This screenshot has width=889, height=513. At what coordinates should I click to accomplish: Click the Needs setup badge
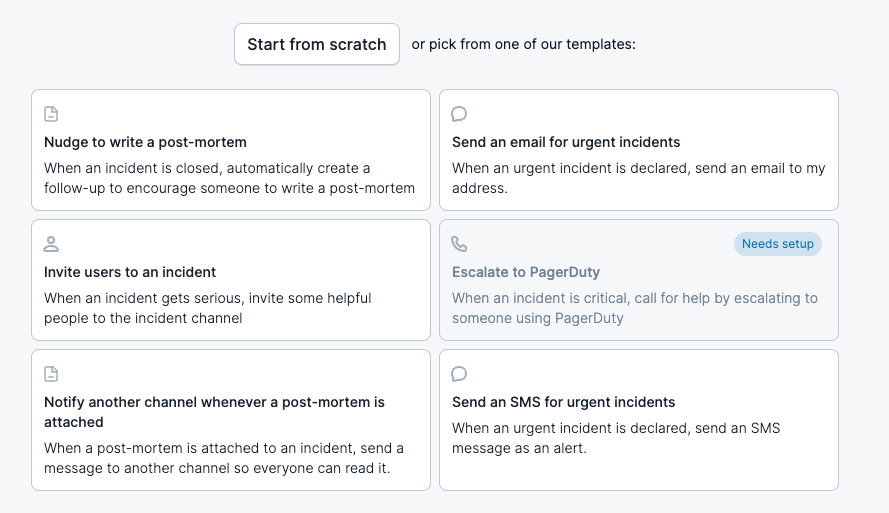tap(777, 244)
